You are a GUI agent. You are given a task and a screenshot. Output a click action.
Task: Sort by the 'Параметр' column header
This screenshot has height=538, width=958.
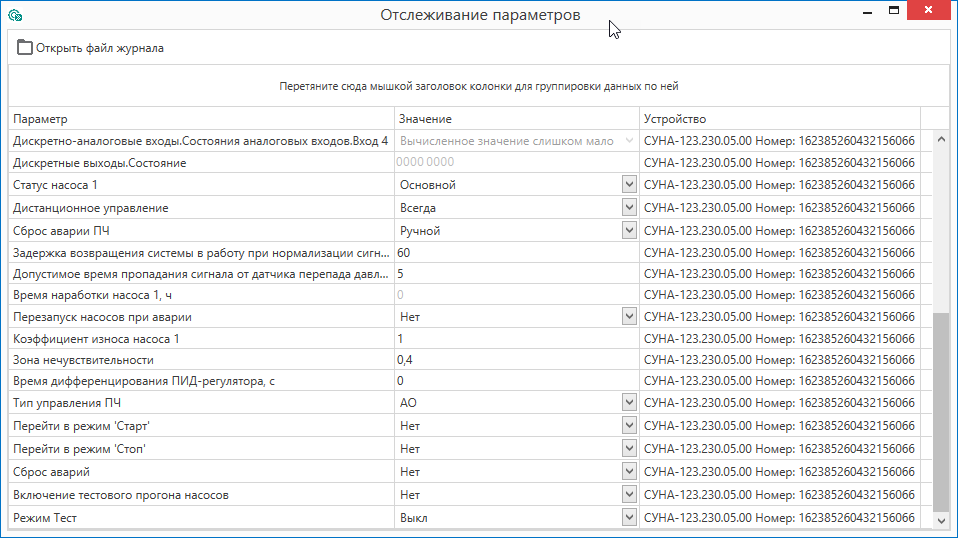pyautogui.click(x=202, y=118)
